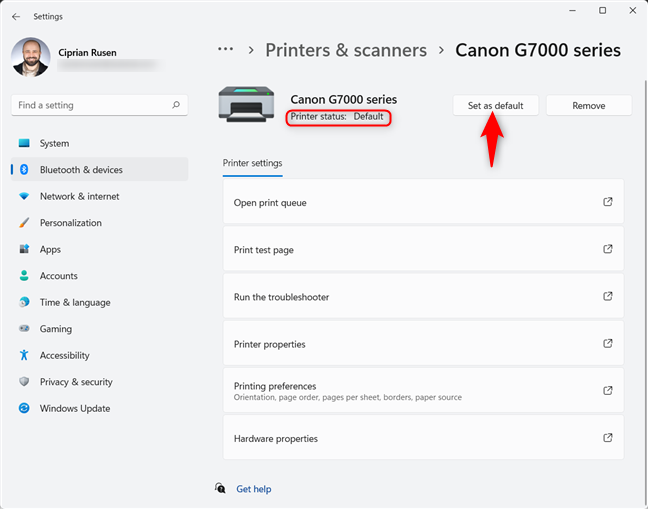Click the Gaming controller icon
The image size is (648, 509).
[x=24, y=328]
